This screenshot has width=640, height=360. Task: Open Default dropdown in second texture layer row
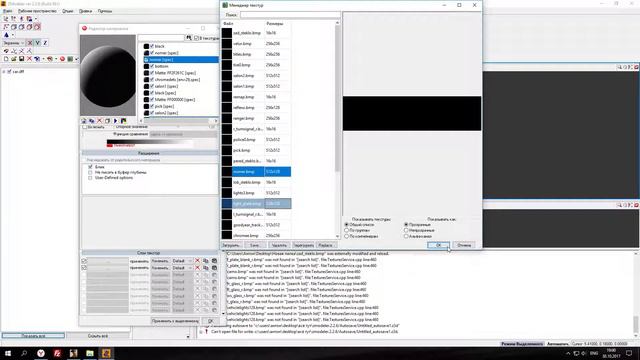[x=181, y=268]
